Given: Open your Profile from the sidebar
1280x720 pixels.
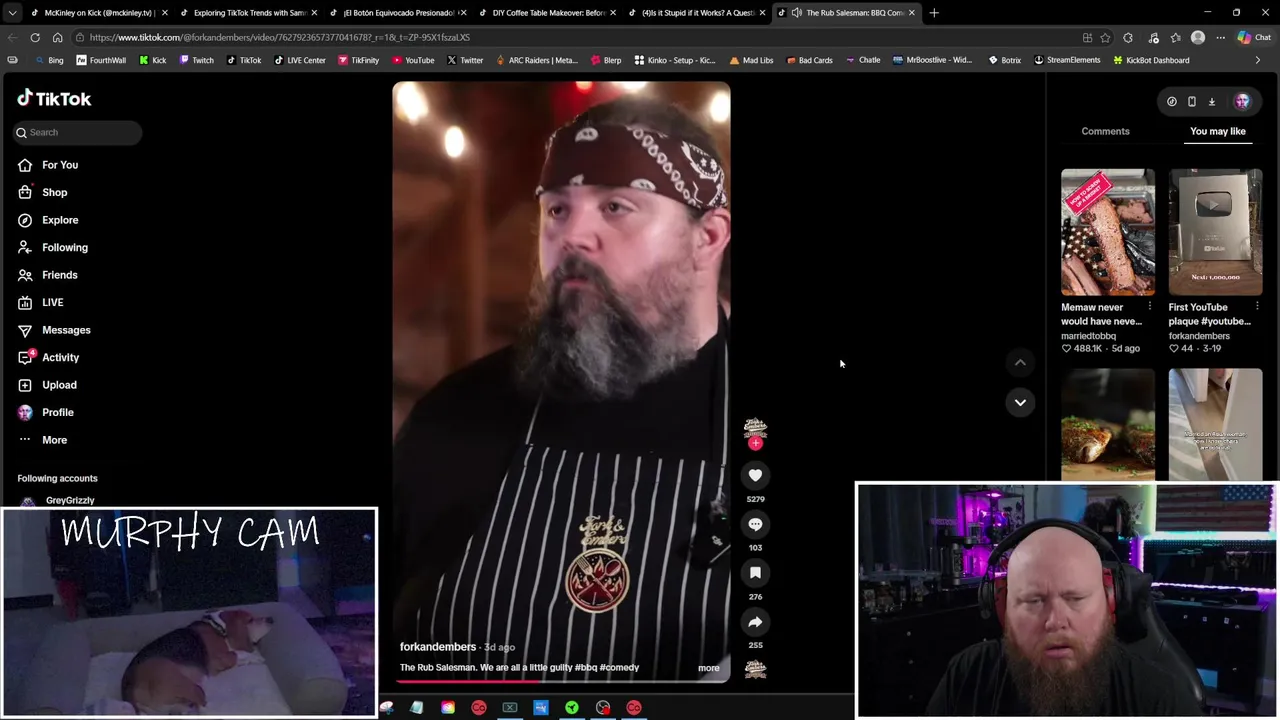Looking at the screenshot, I should coord(58,412).
